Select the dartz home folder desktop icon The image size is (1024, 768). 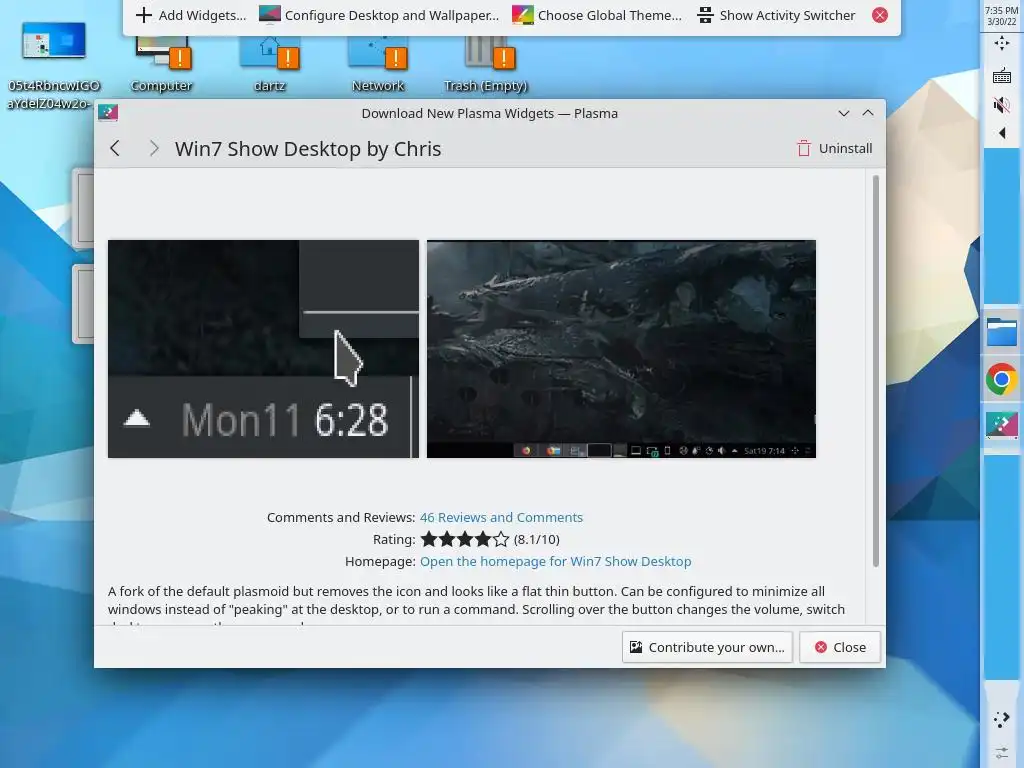click(x=270, y=65)
